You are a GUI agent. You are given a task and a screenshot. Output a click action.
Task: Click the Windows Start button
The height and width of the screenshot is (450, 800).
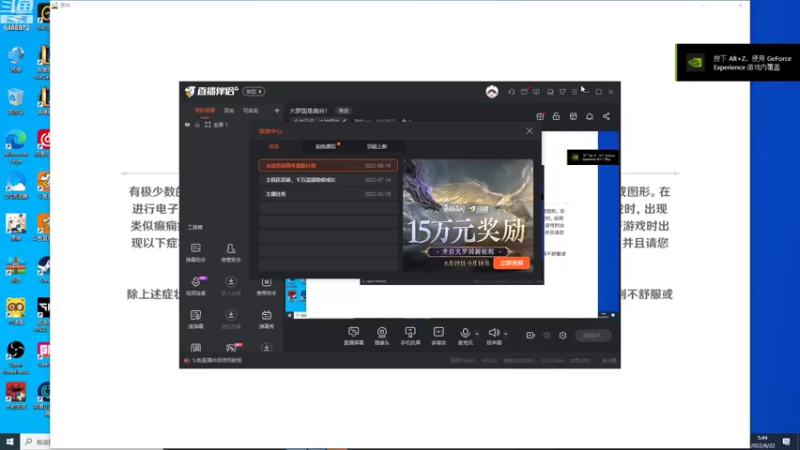coord(10,441)
